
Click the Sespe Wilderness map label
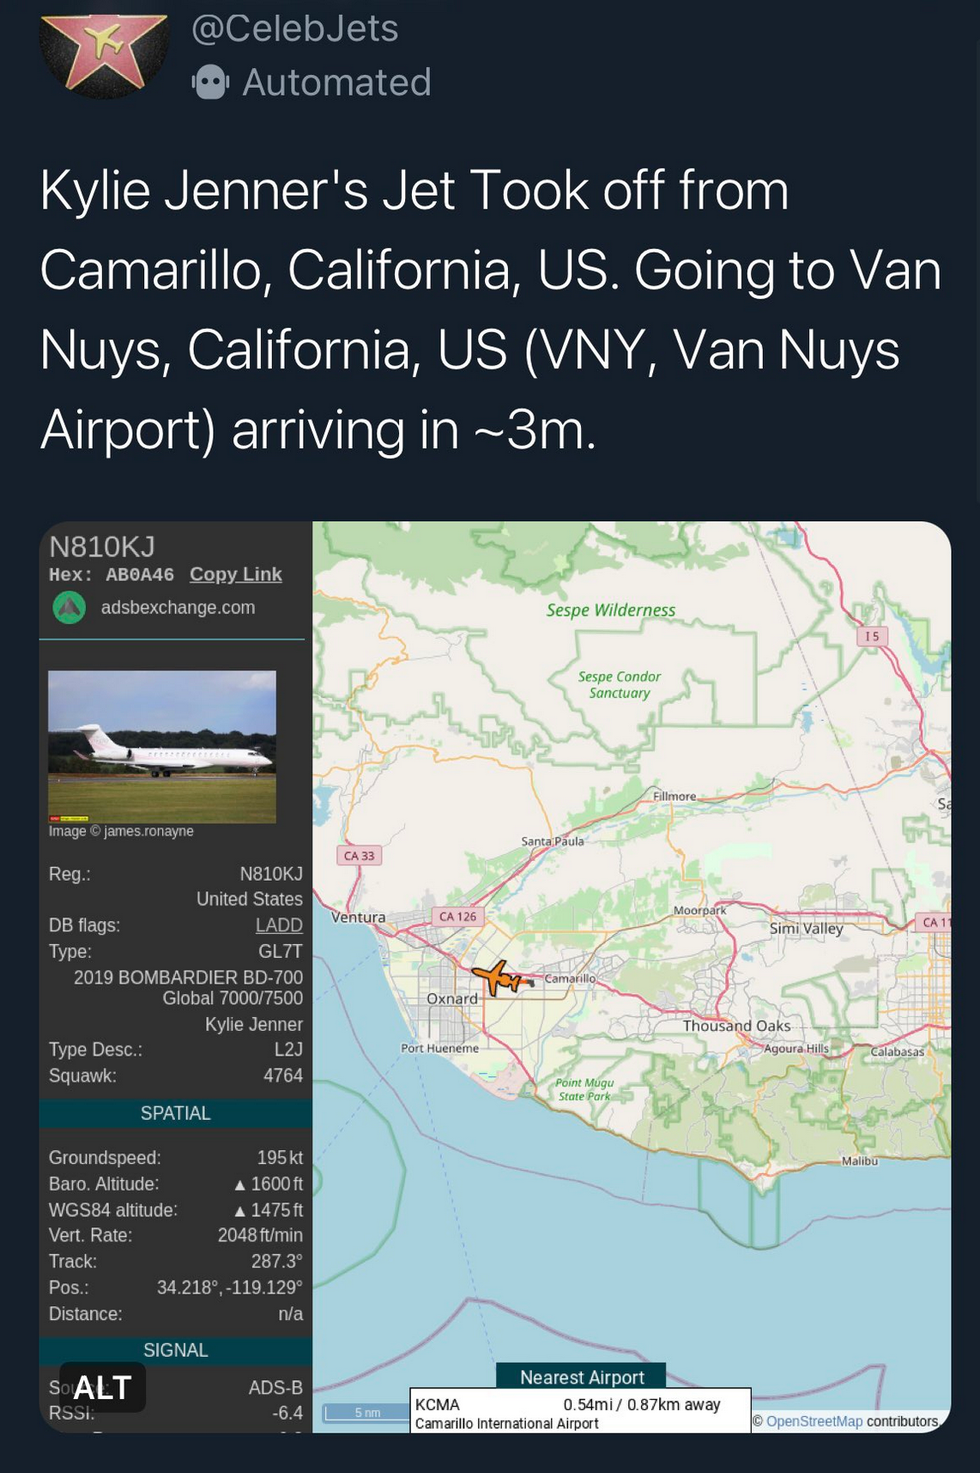(610, 610)
